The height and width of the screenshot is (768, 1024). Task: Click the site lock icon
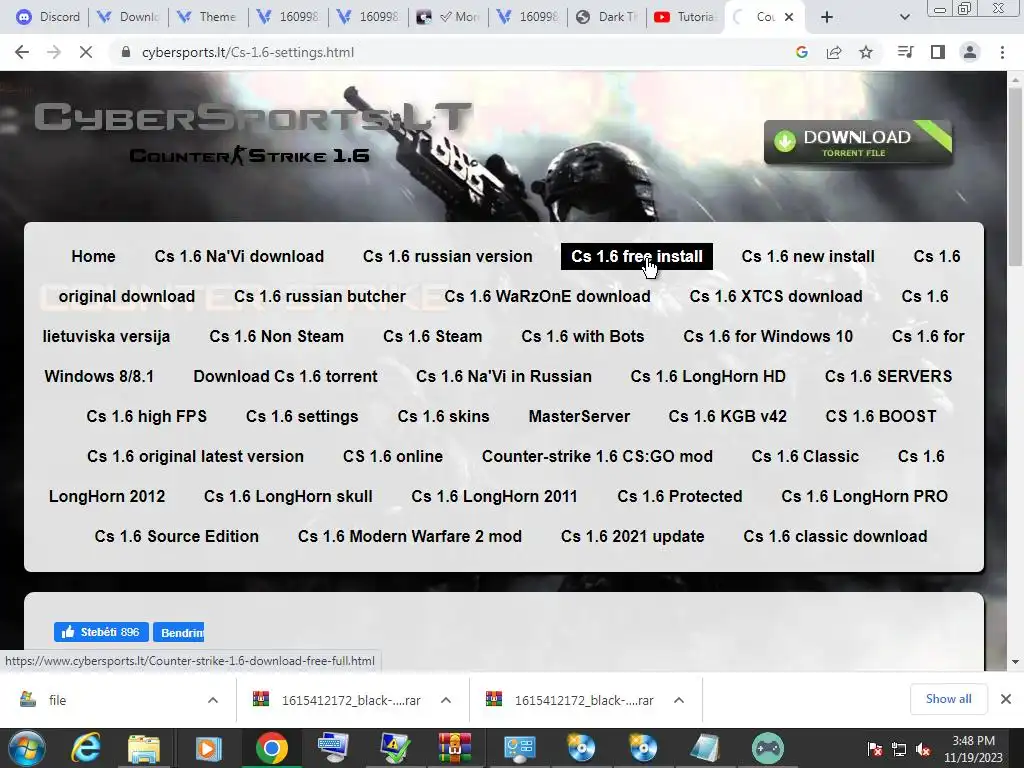tap(126, 52)
